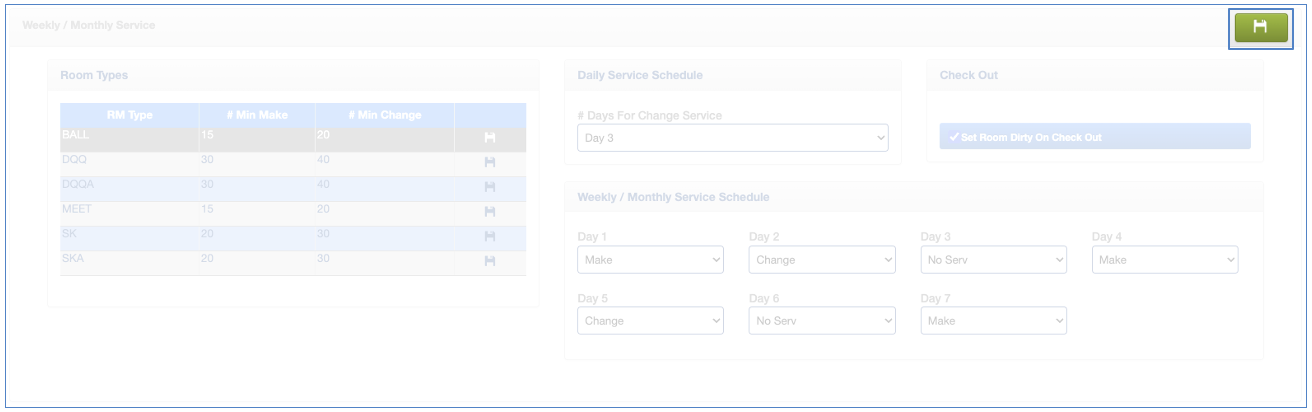The height and width of the screenshot is (412, 1312).
Task: Click the BALL Min Make value cell
Action: tap(256, 134)
